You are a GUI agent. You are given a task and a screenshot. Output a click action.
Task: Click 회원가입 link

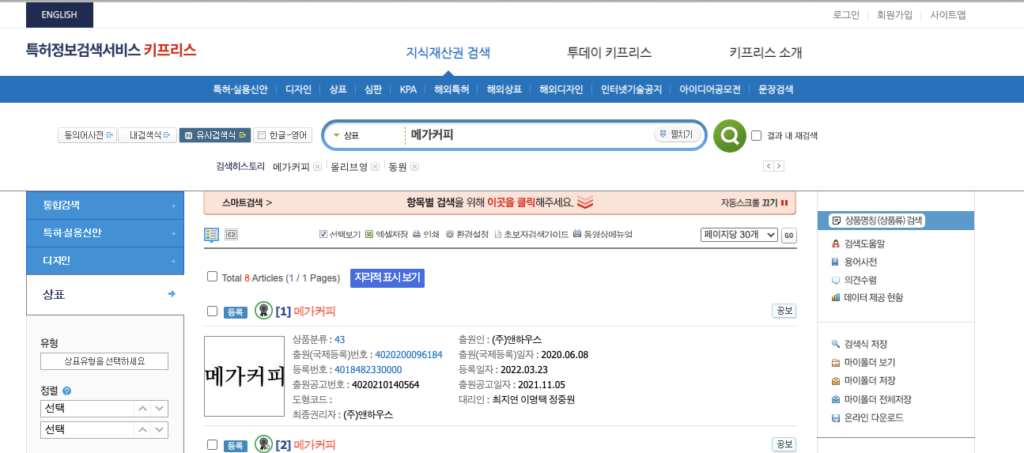click(894, 15)
